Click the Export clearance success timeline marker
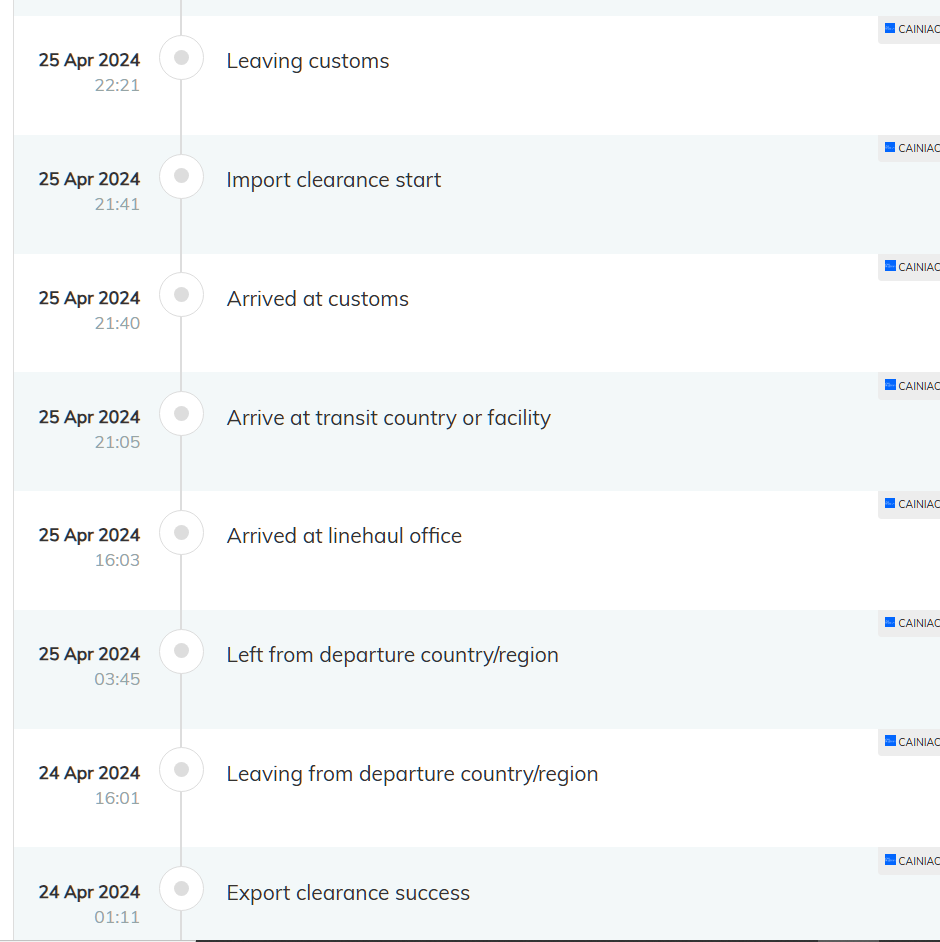The height and width of the screenshot is (942, 940). [x=182, y=888]
